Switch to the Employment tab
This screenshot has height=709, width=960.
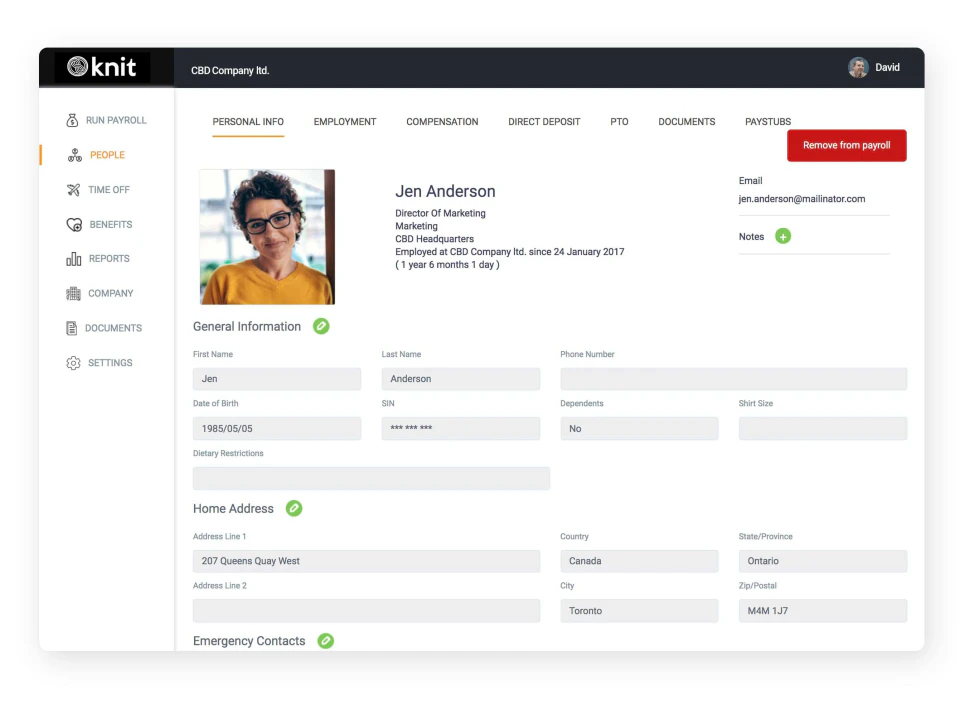[344, 121]
